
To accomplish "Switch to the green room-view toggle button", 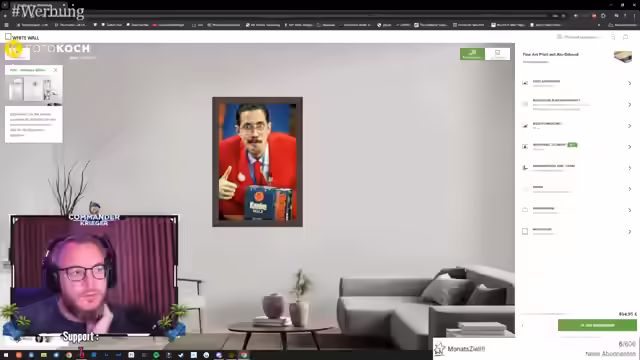I will point(472,54).
